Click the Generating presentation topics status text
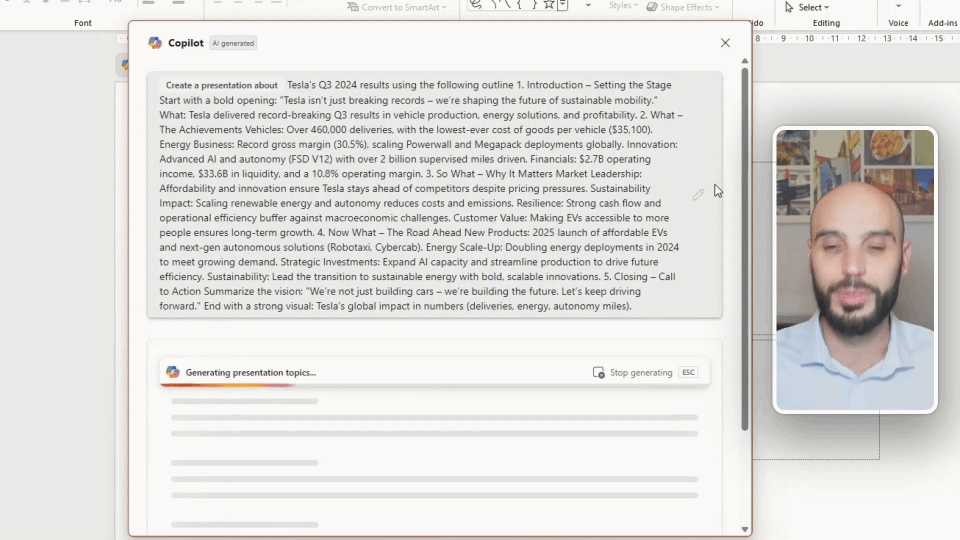Screen dimensions: 960x540 coord(251,372)
